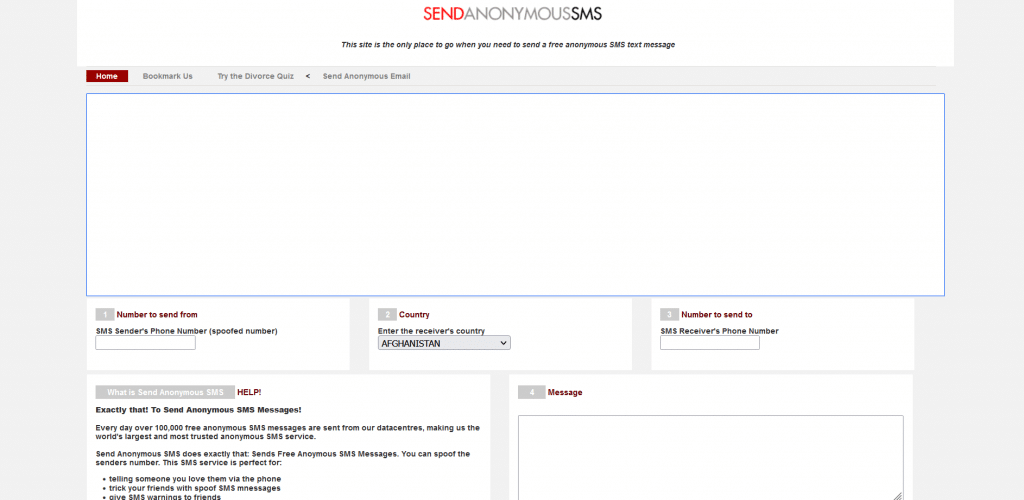Open Try the Divorce Quiz link
1024x500 pixels.
pos(255,76)
